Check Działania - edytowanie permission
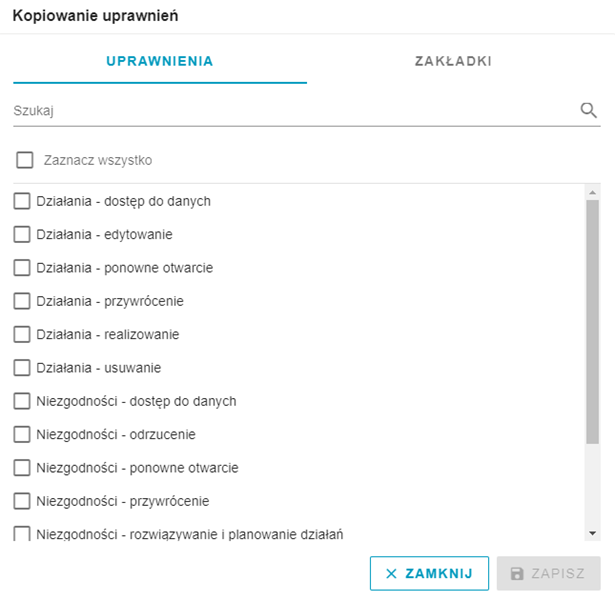The height and width of the screenshot is (602, 615). [22, 234]
